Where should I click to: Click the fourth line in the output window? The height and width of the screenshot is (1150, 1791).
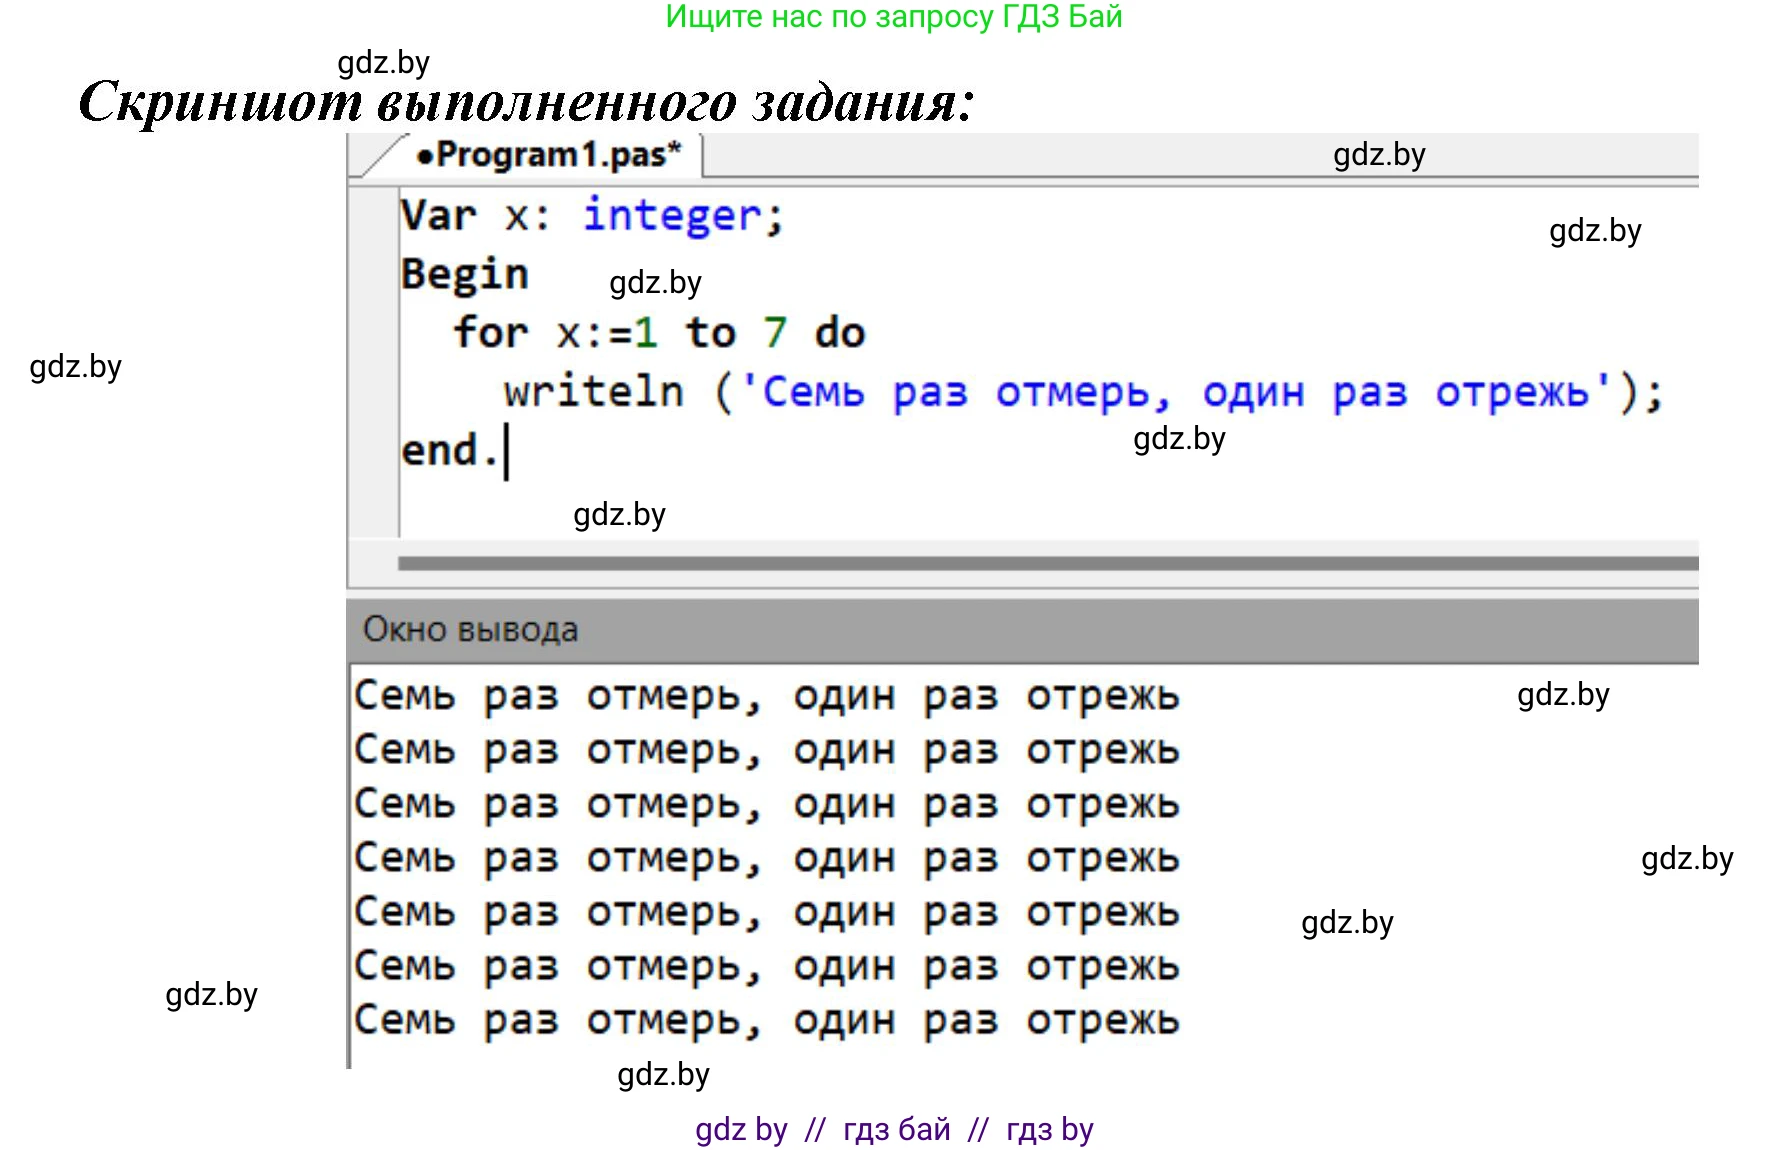click(766, 858)
